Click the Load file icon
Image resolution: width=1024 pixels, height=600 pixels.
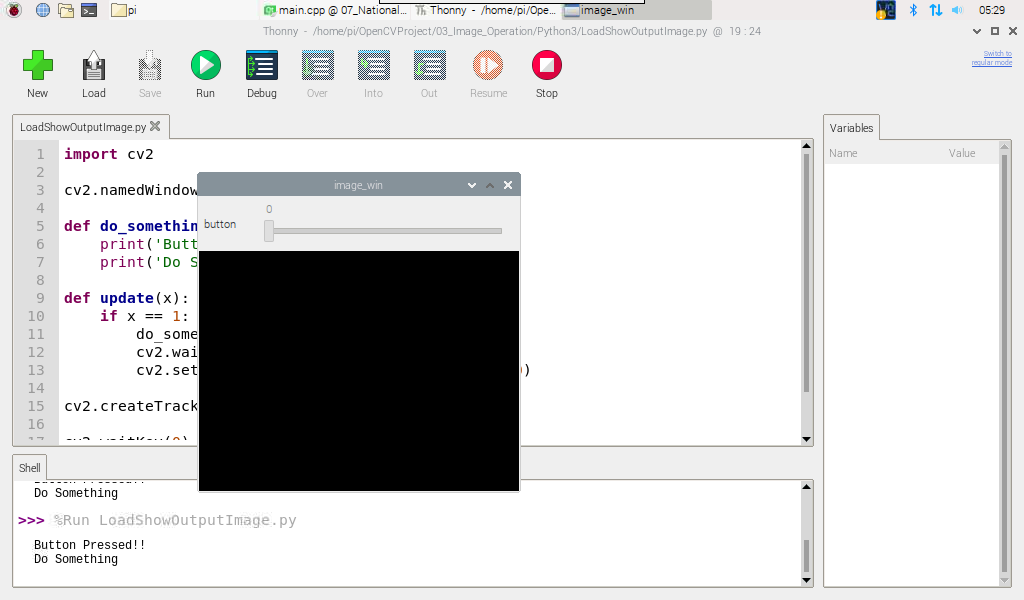[93, 65]
